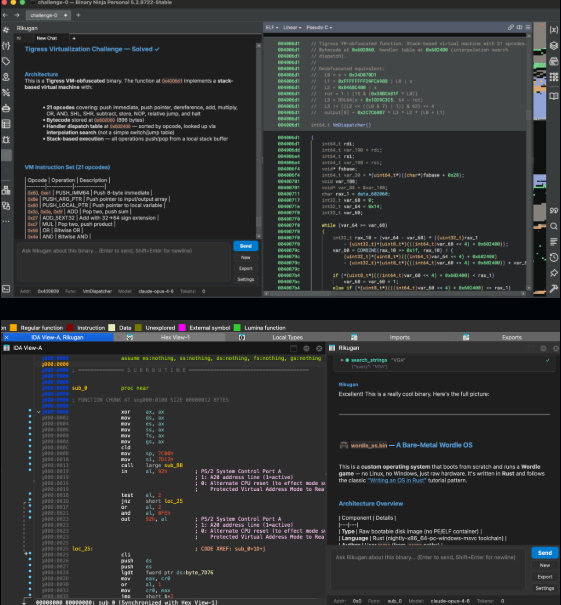Screen dimensions: 561x605
Task: Go forward with Binary Ninja's right arrow
Action: coord(17,15)
